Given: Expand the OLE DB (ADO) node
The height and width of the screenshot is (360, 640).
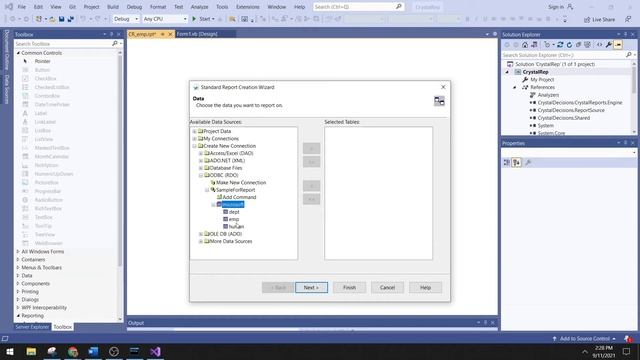Looking at the screenshot, I should [x=201, y=234].
